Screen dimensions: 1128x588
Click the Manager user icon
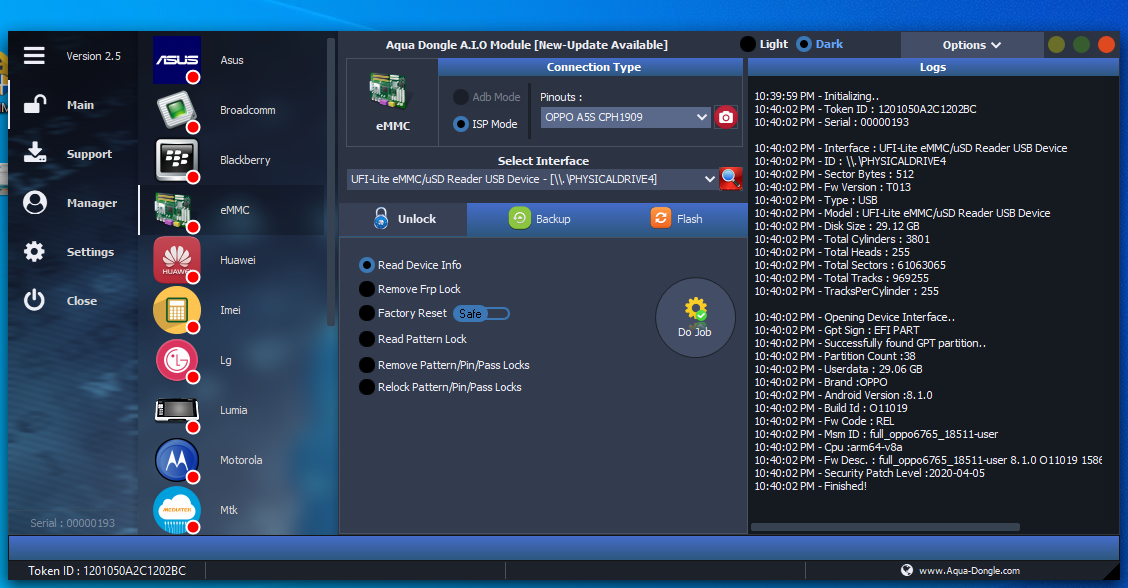pyautogui.click(x=35, y=202)
